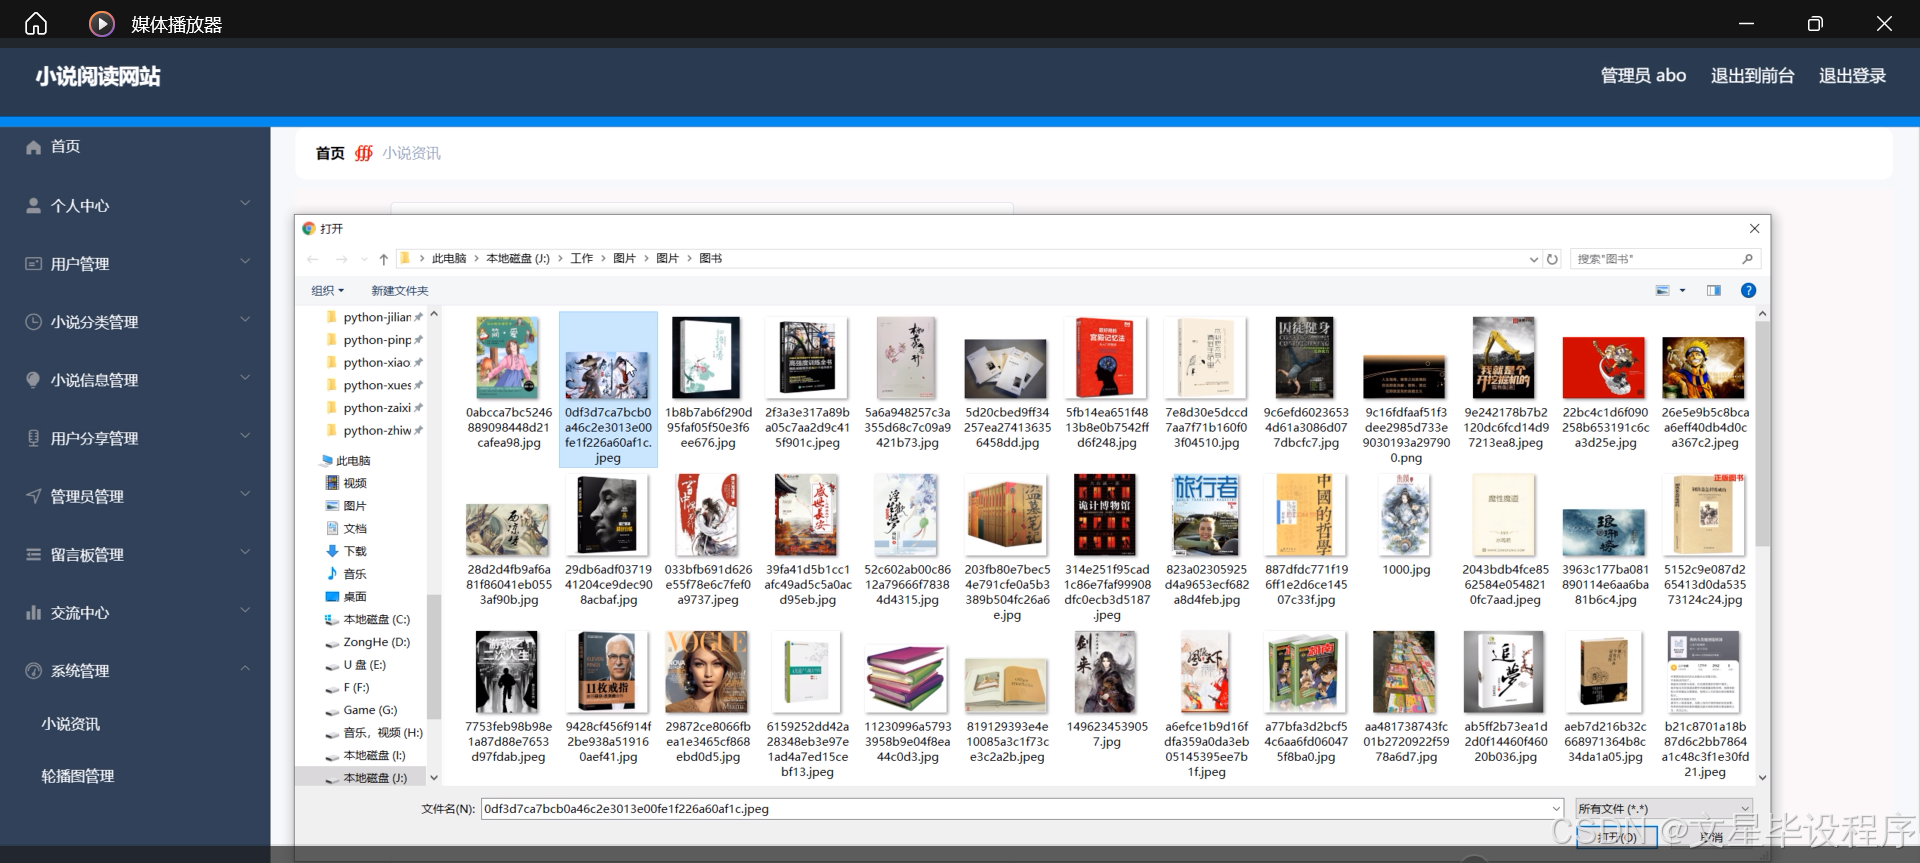This screenshot has height=863, width=1920.
Task: Expand the 管理员管理 sidebar menu
Action: point(135,495)
